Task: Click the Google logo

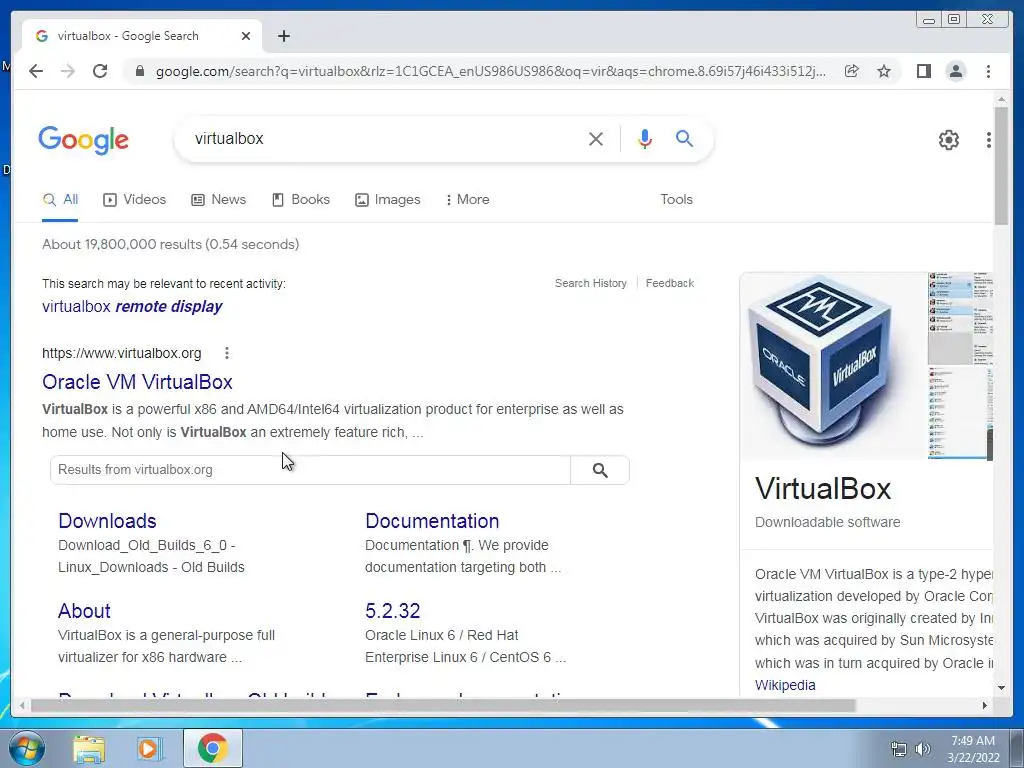Action: pyautogui.click(x=84, y=140)
